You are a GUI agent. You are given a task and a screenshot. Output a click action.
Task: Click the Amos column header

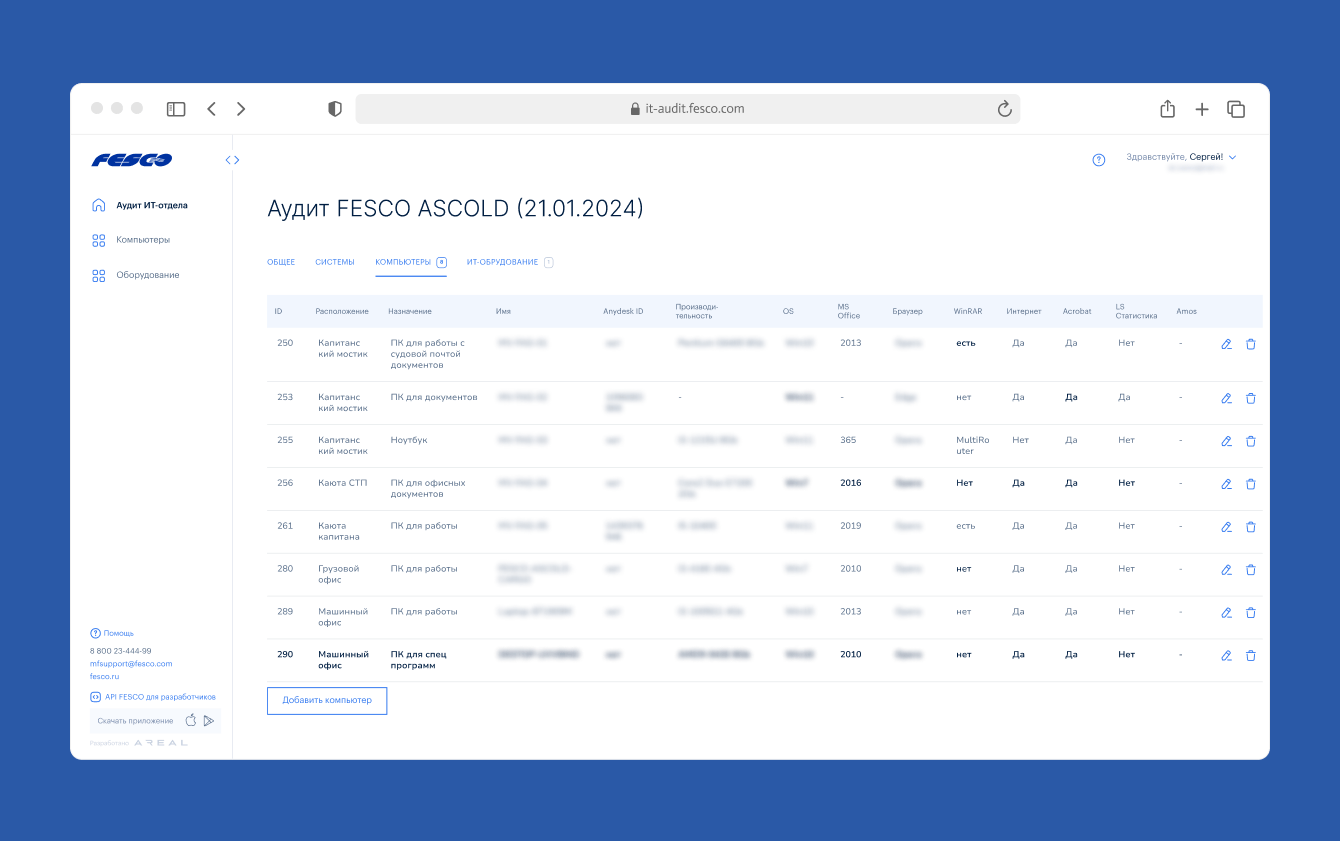pyautogui.click(x=1186, y=311)
